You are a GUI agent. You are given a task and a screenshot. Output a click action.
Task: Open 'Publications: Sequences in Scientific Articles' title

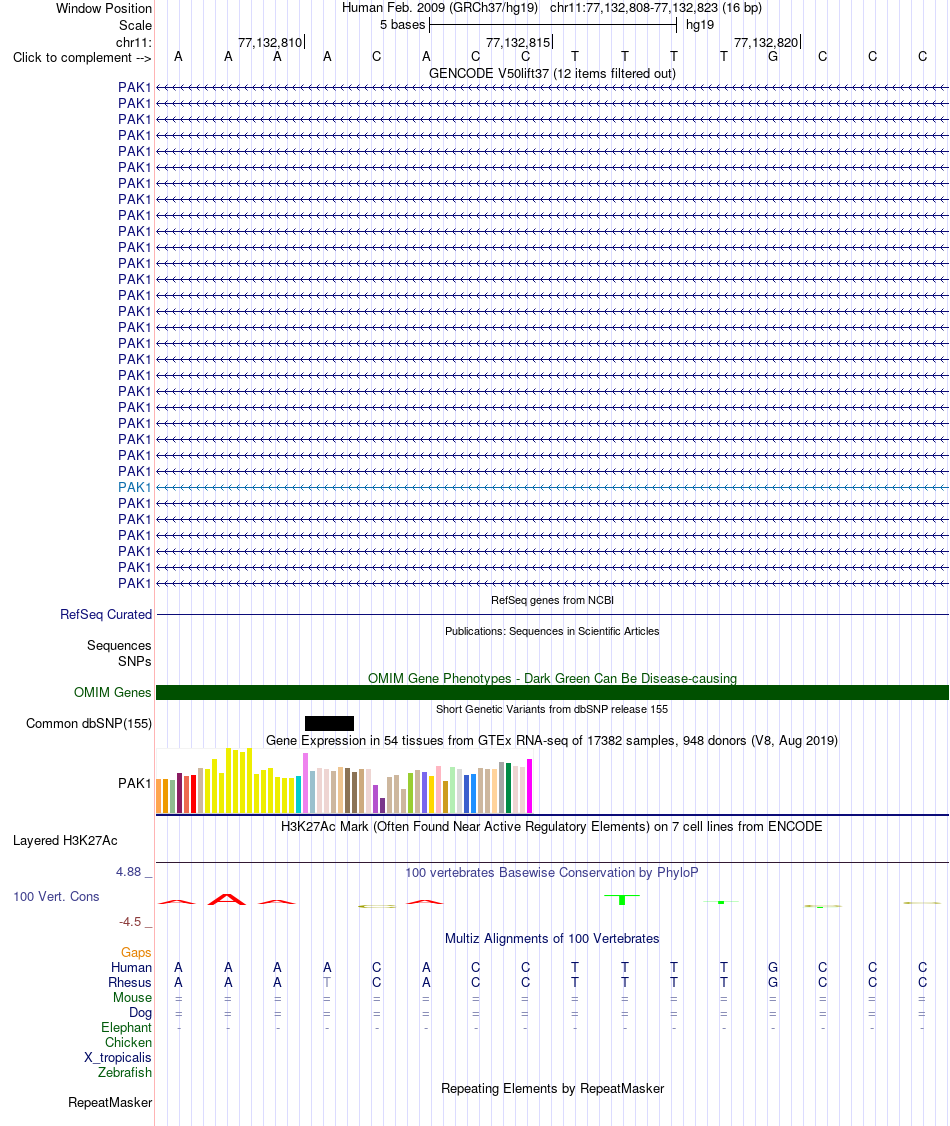[552, 631]
